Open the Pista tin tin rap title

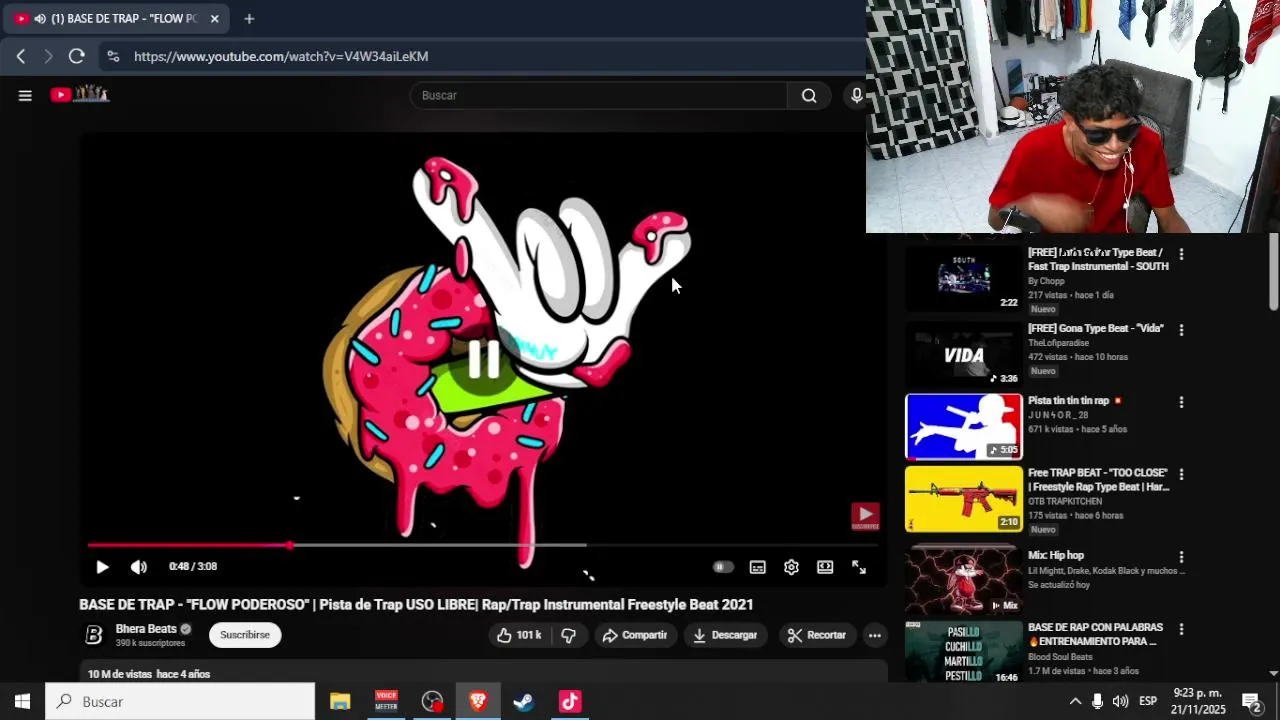tap(1068, 400)
